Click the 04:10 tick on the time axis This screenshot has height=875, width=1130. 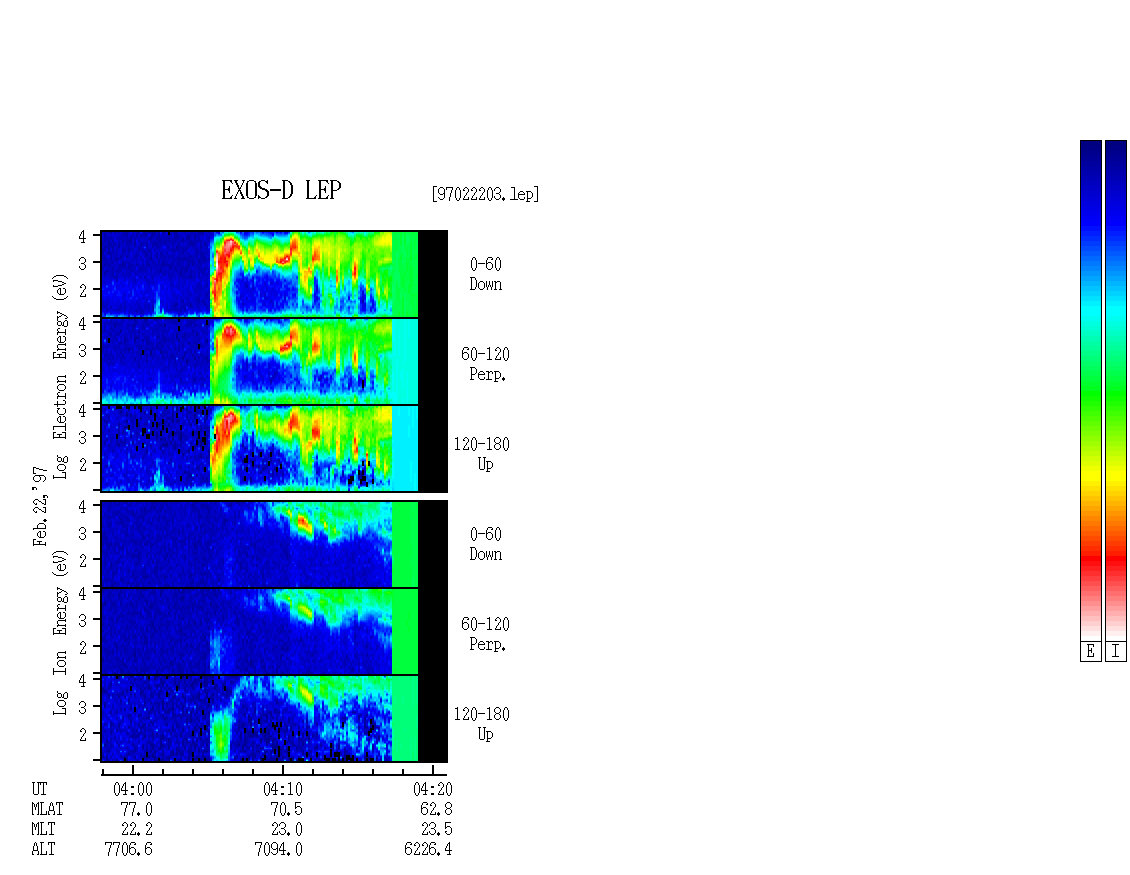click(282, 769)
